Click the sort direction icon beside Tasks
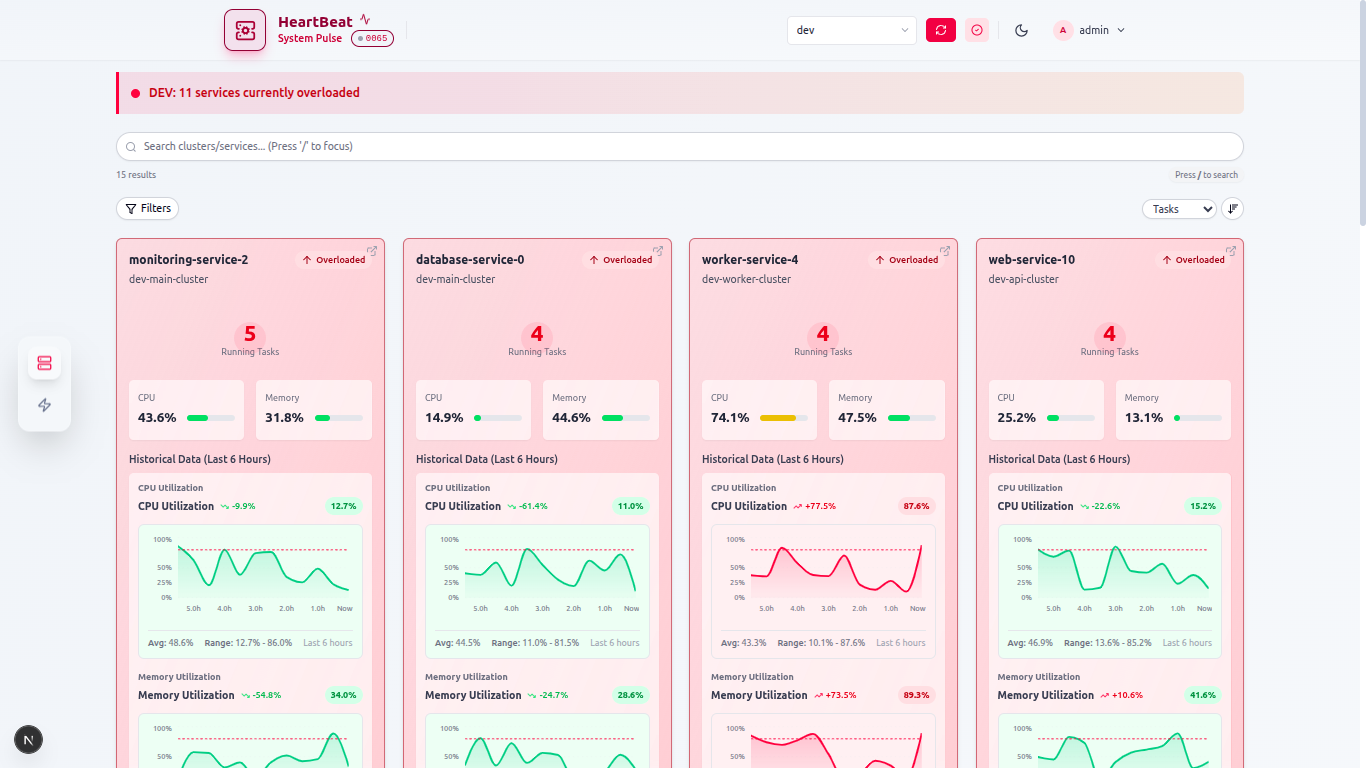 [1232, 208]
